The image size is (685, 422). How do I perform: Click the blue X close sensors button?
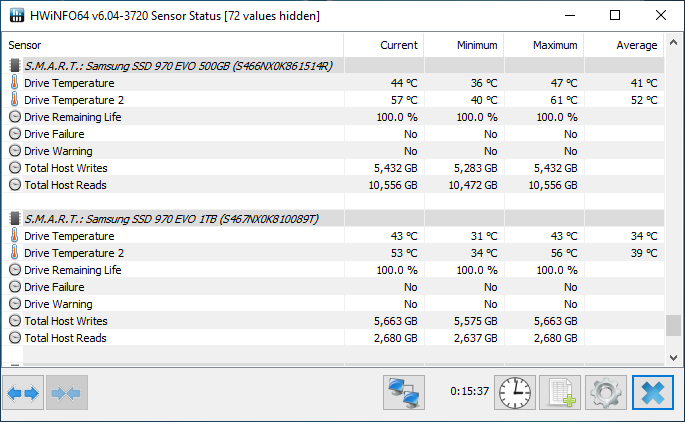[653, 393]
